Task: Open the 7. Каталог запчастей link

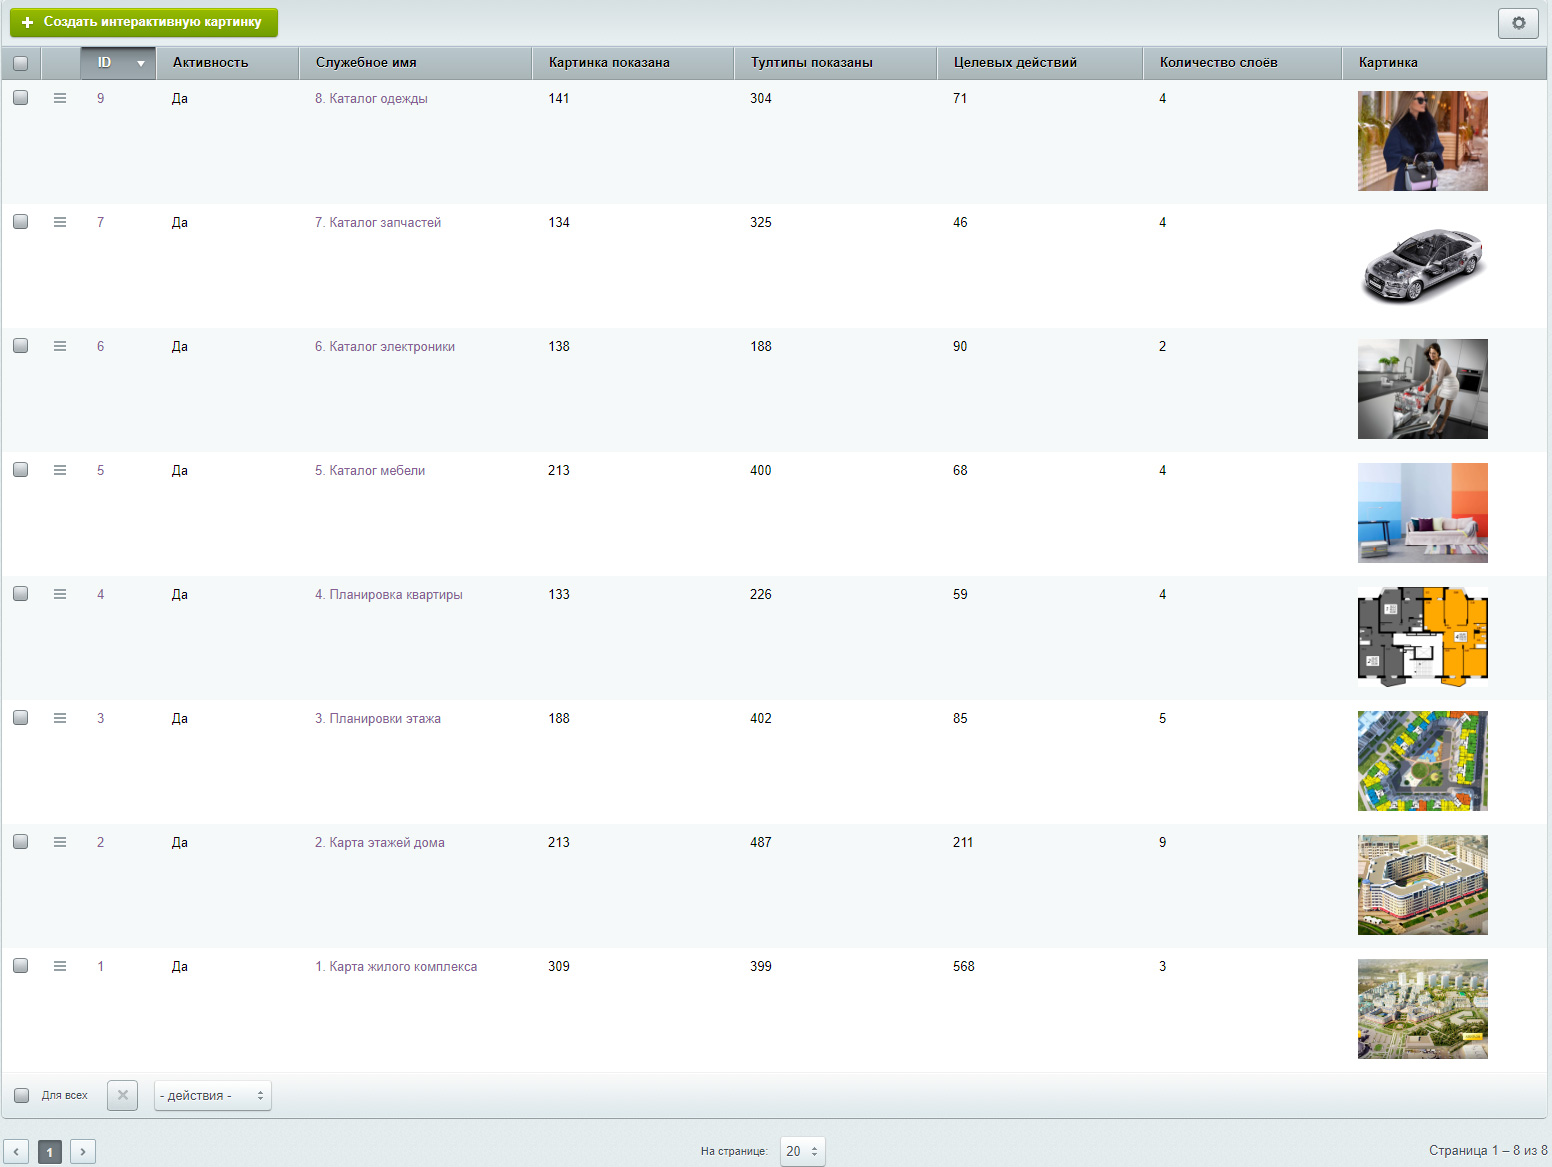Action: coord(378,222)
